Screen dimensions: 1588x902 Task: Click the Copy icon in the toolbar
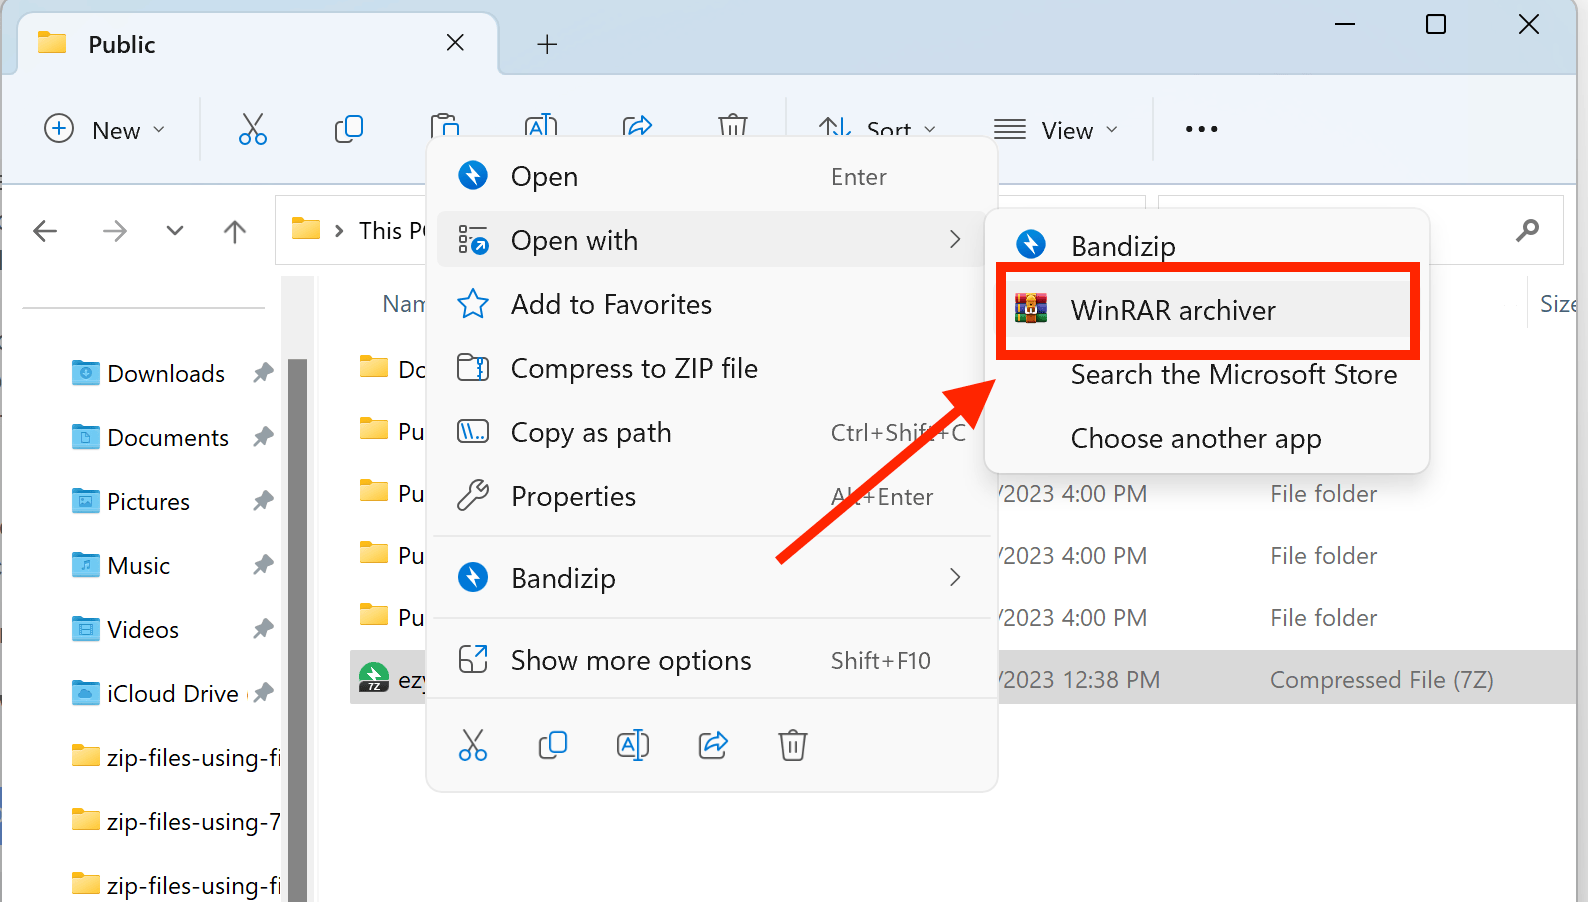click(x=349, y=129)
